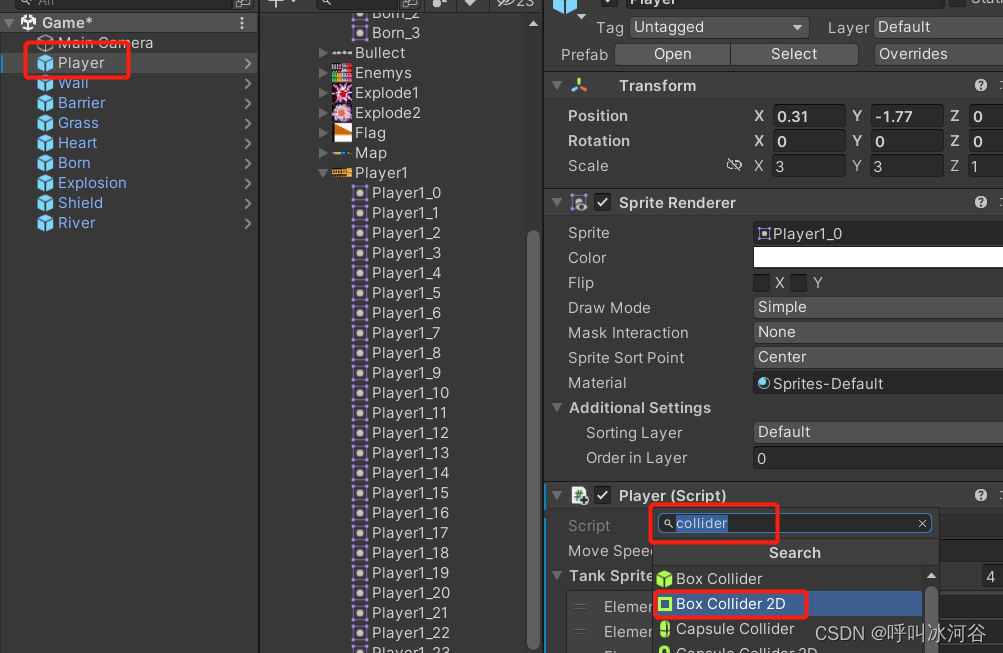This screenshot has height=653, width=1003.
Task: Open River prefab contents chevron
Action: 248,223
